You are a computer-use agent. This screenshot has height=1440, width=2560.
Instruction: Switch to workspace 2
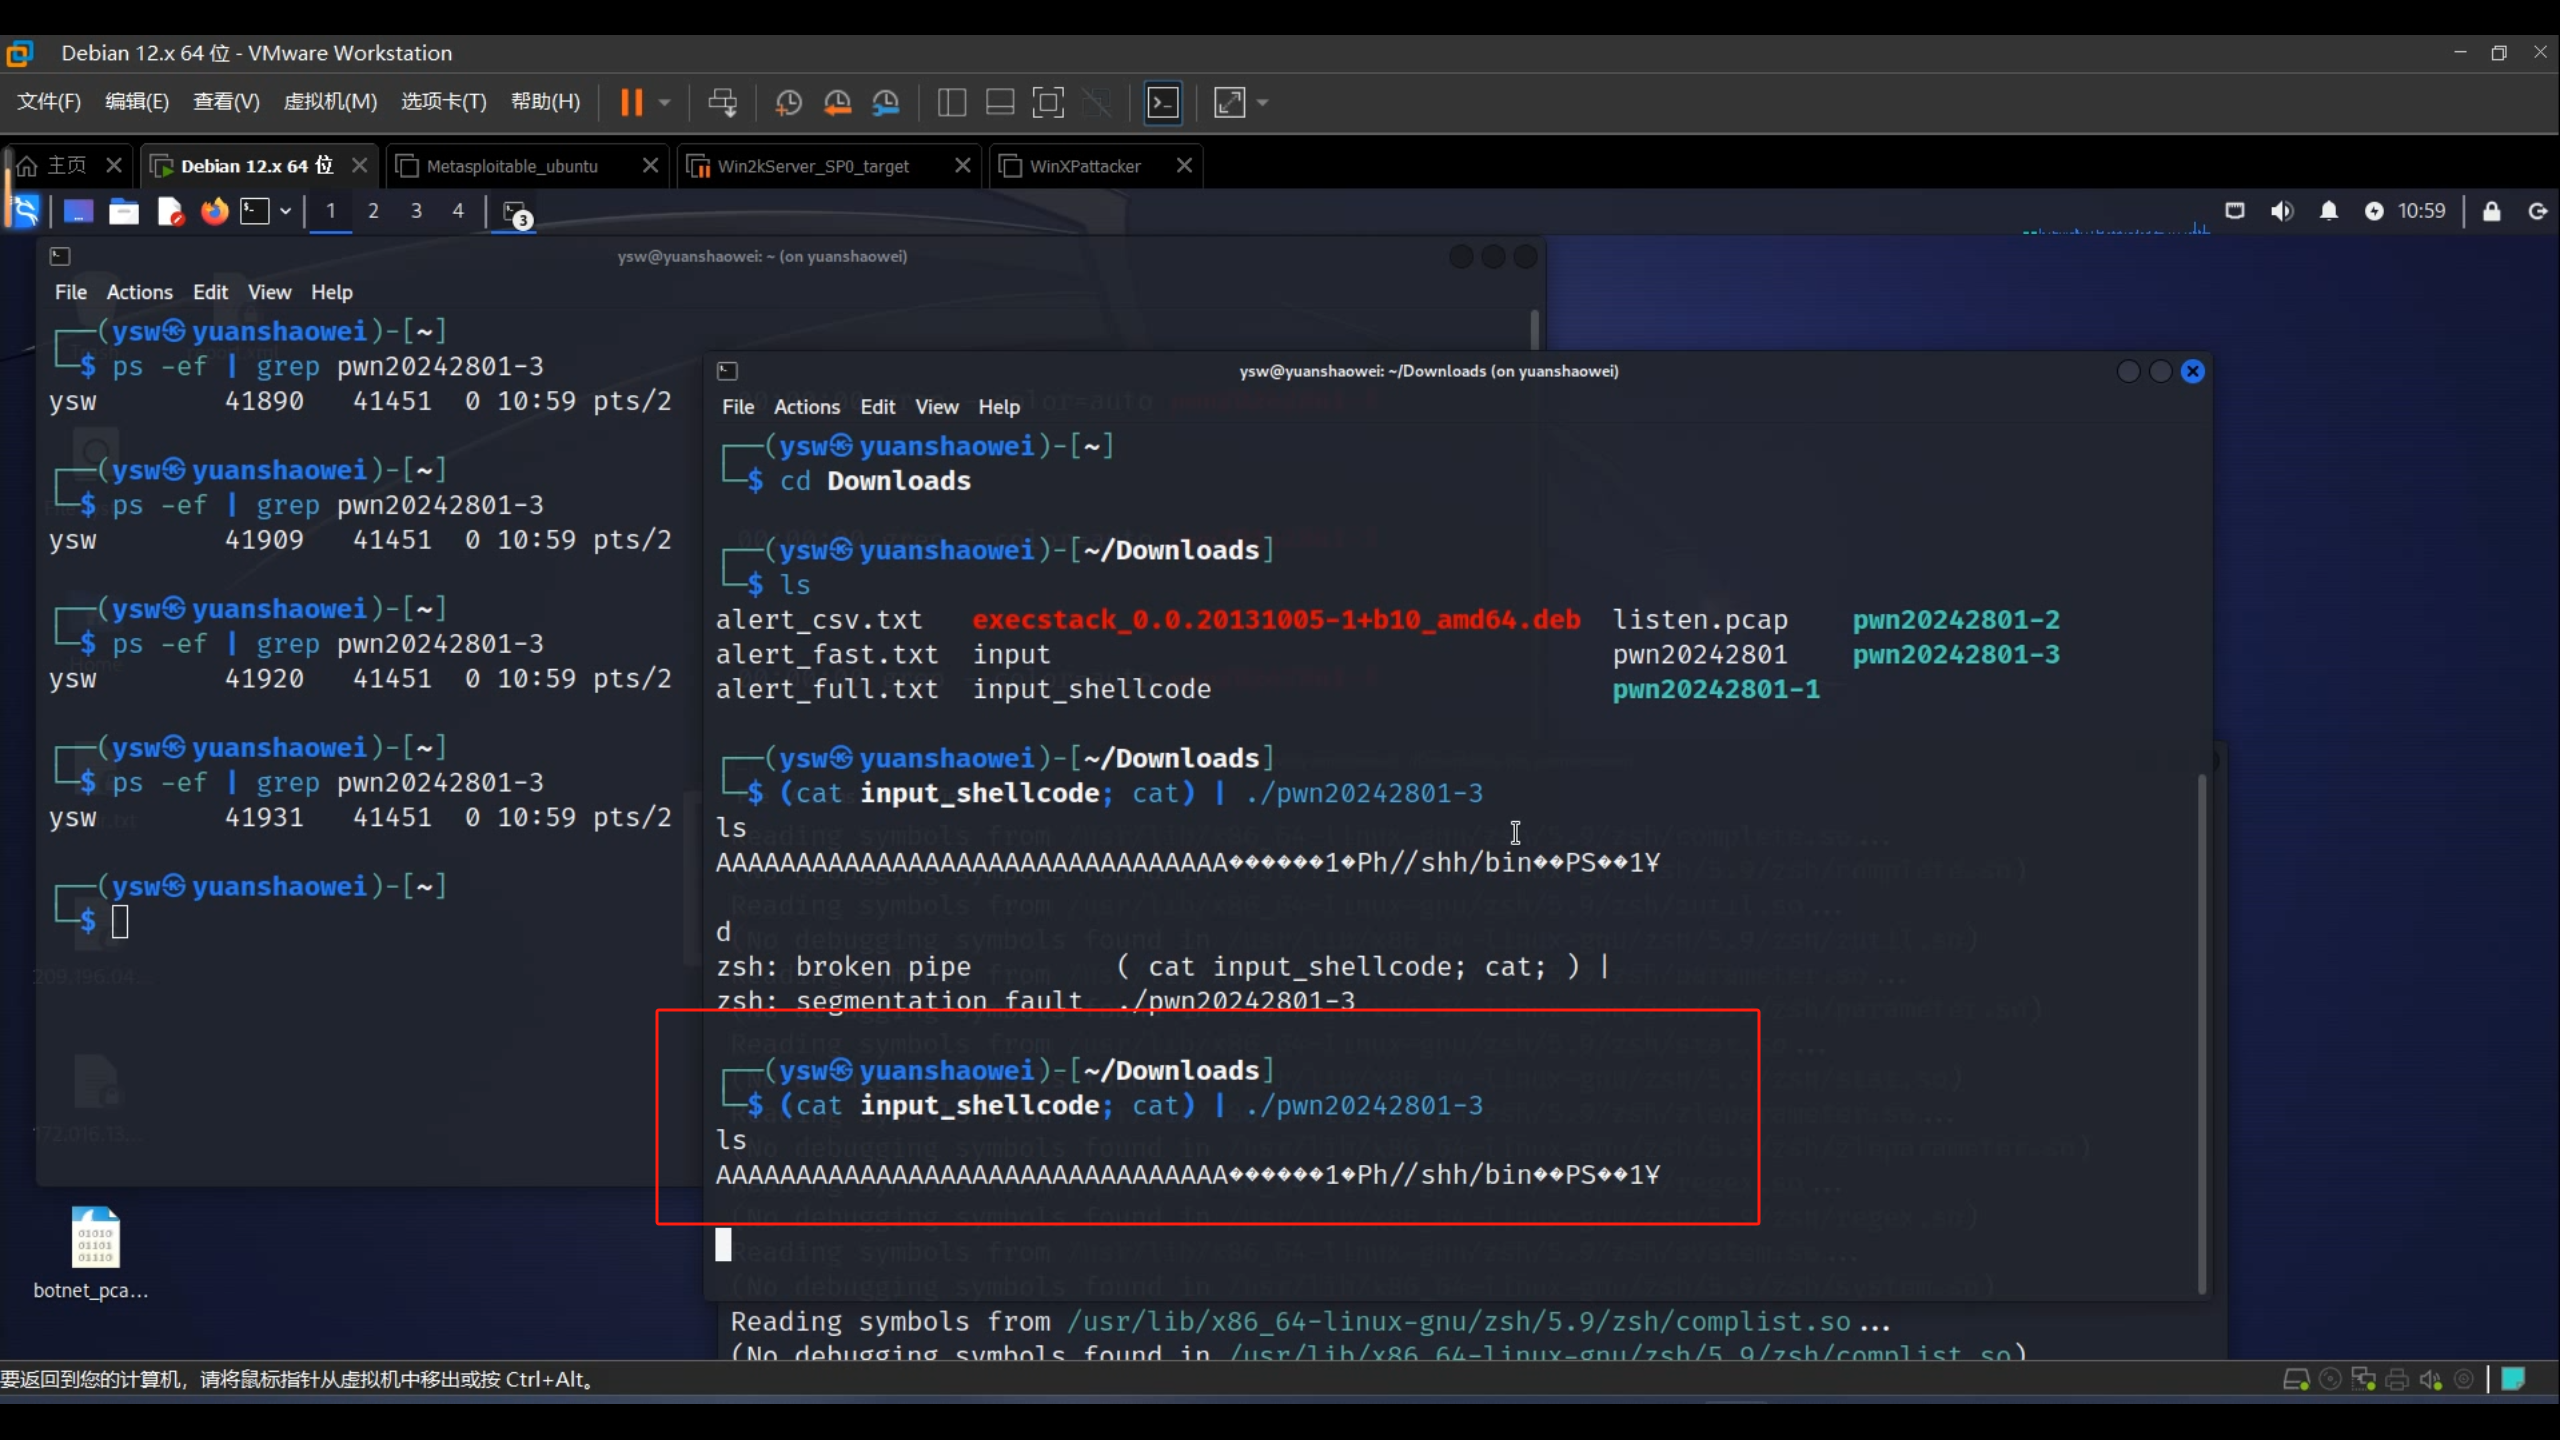[373, 211]
